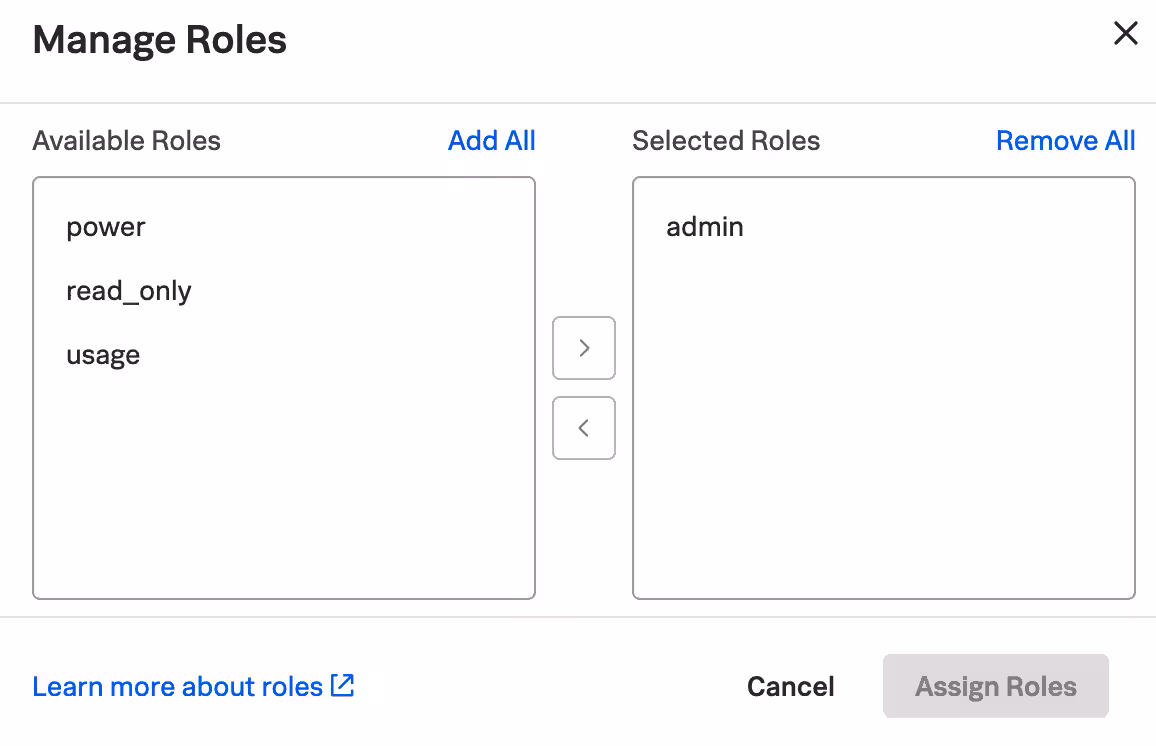Add all available roles
This screenshot has height=746, width=1156.
(x=491, y=141)
